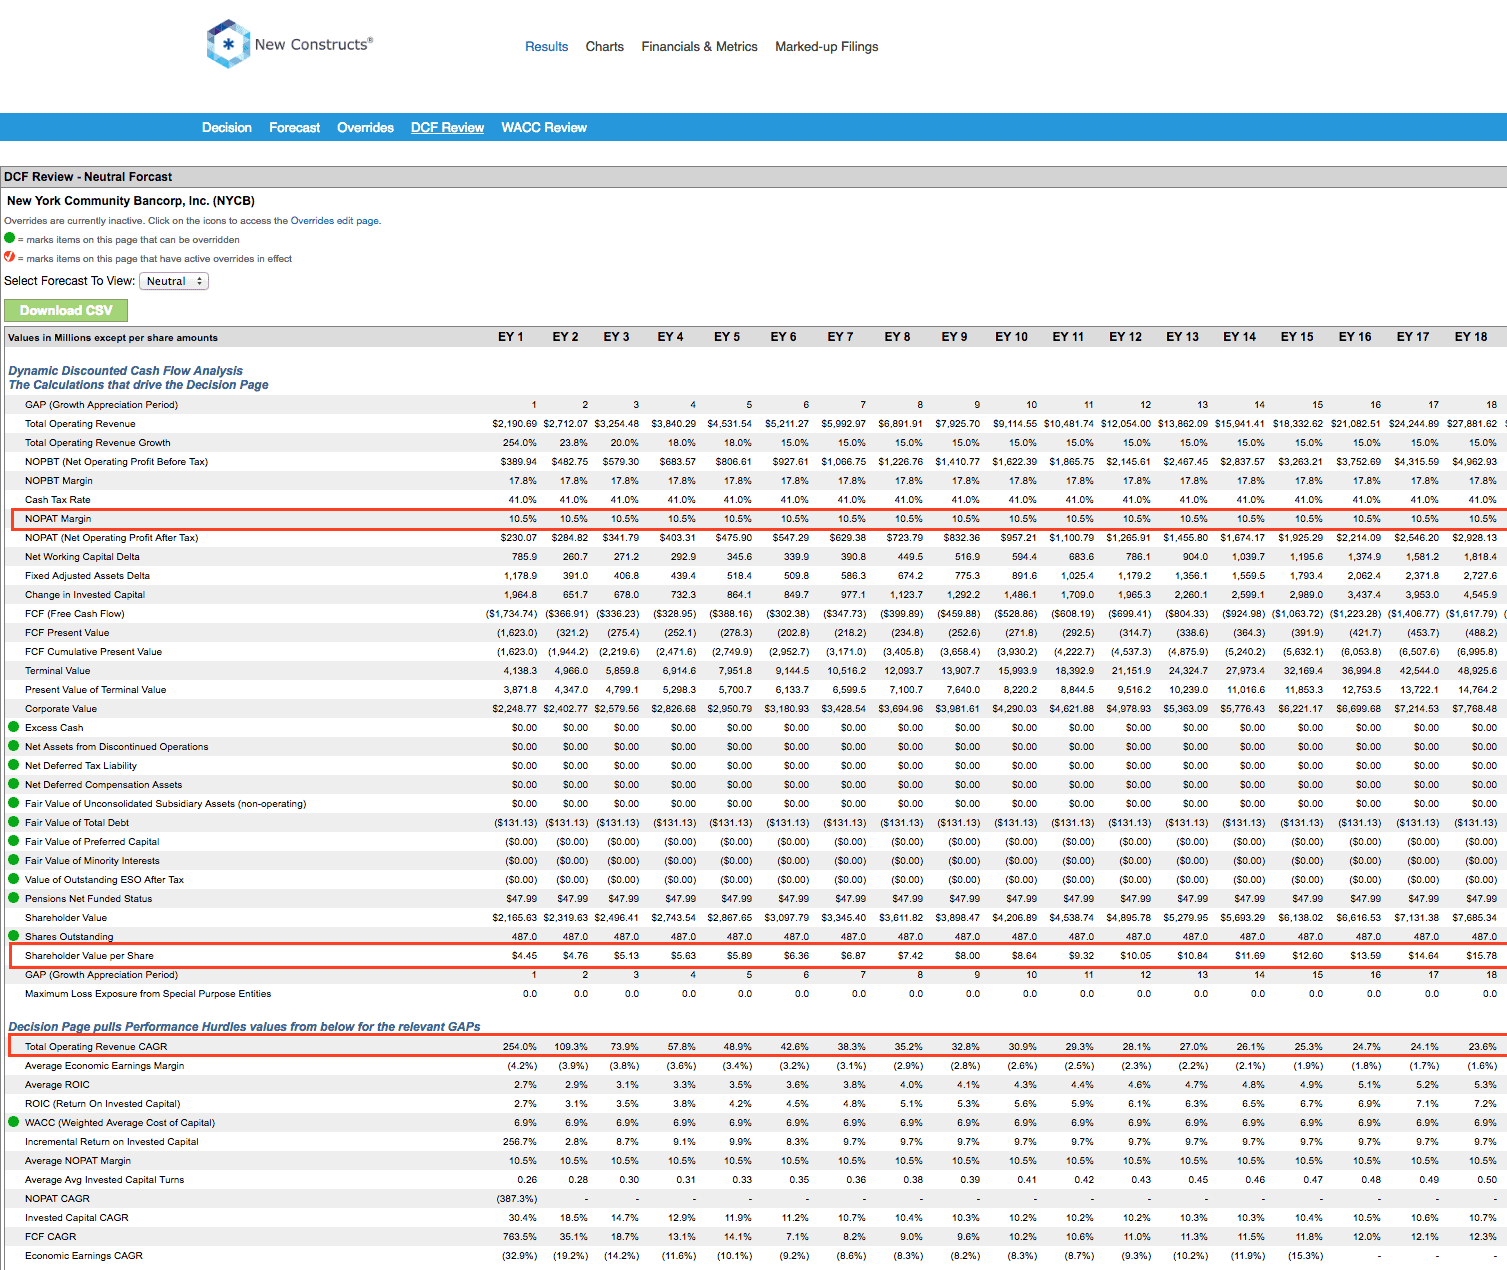Click the Incremental Return on Invested Capital label
Image resolution: width=1507 pixels, height=1270 pixels.
(x=112, y=1142)
